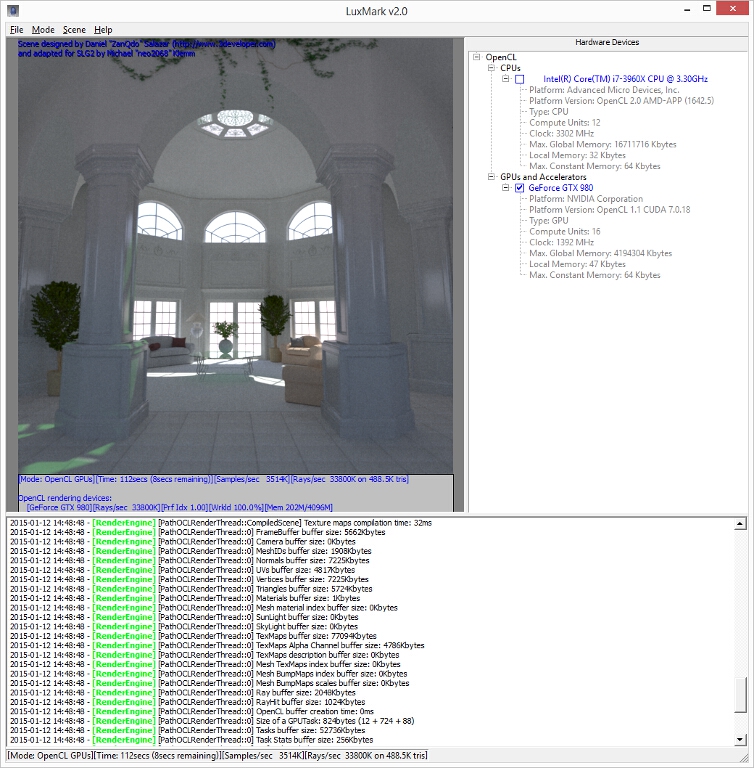This screenshot has height=768, width=754.
Task: Maximize the LuxMark window
Action: click(689, 9)
